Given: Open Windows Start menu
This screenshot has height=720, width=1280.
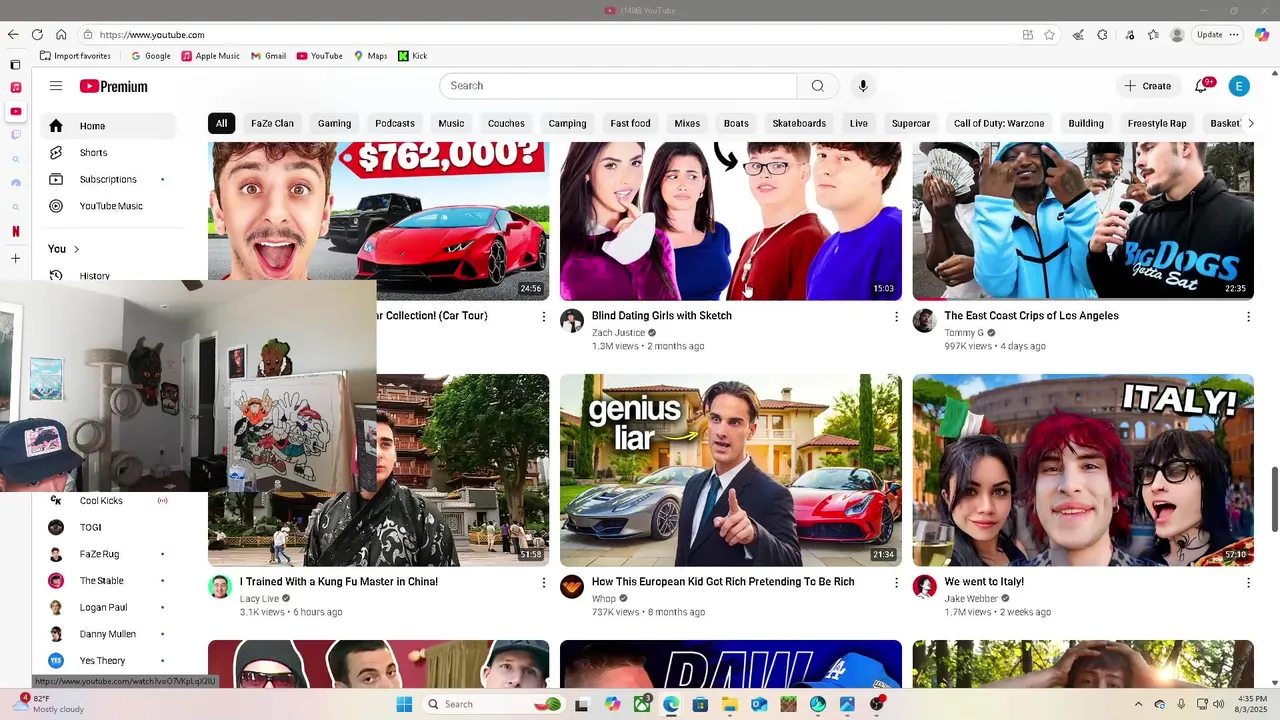Looking at the screenshot, I should (x=404, y=704).
